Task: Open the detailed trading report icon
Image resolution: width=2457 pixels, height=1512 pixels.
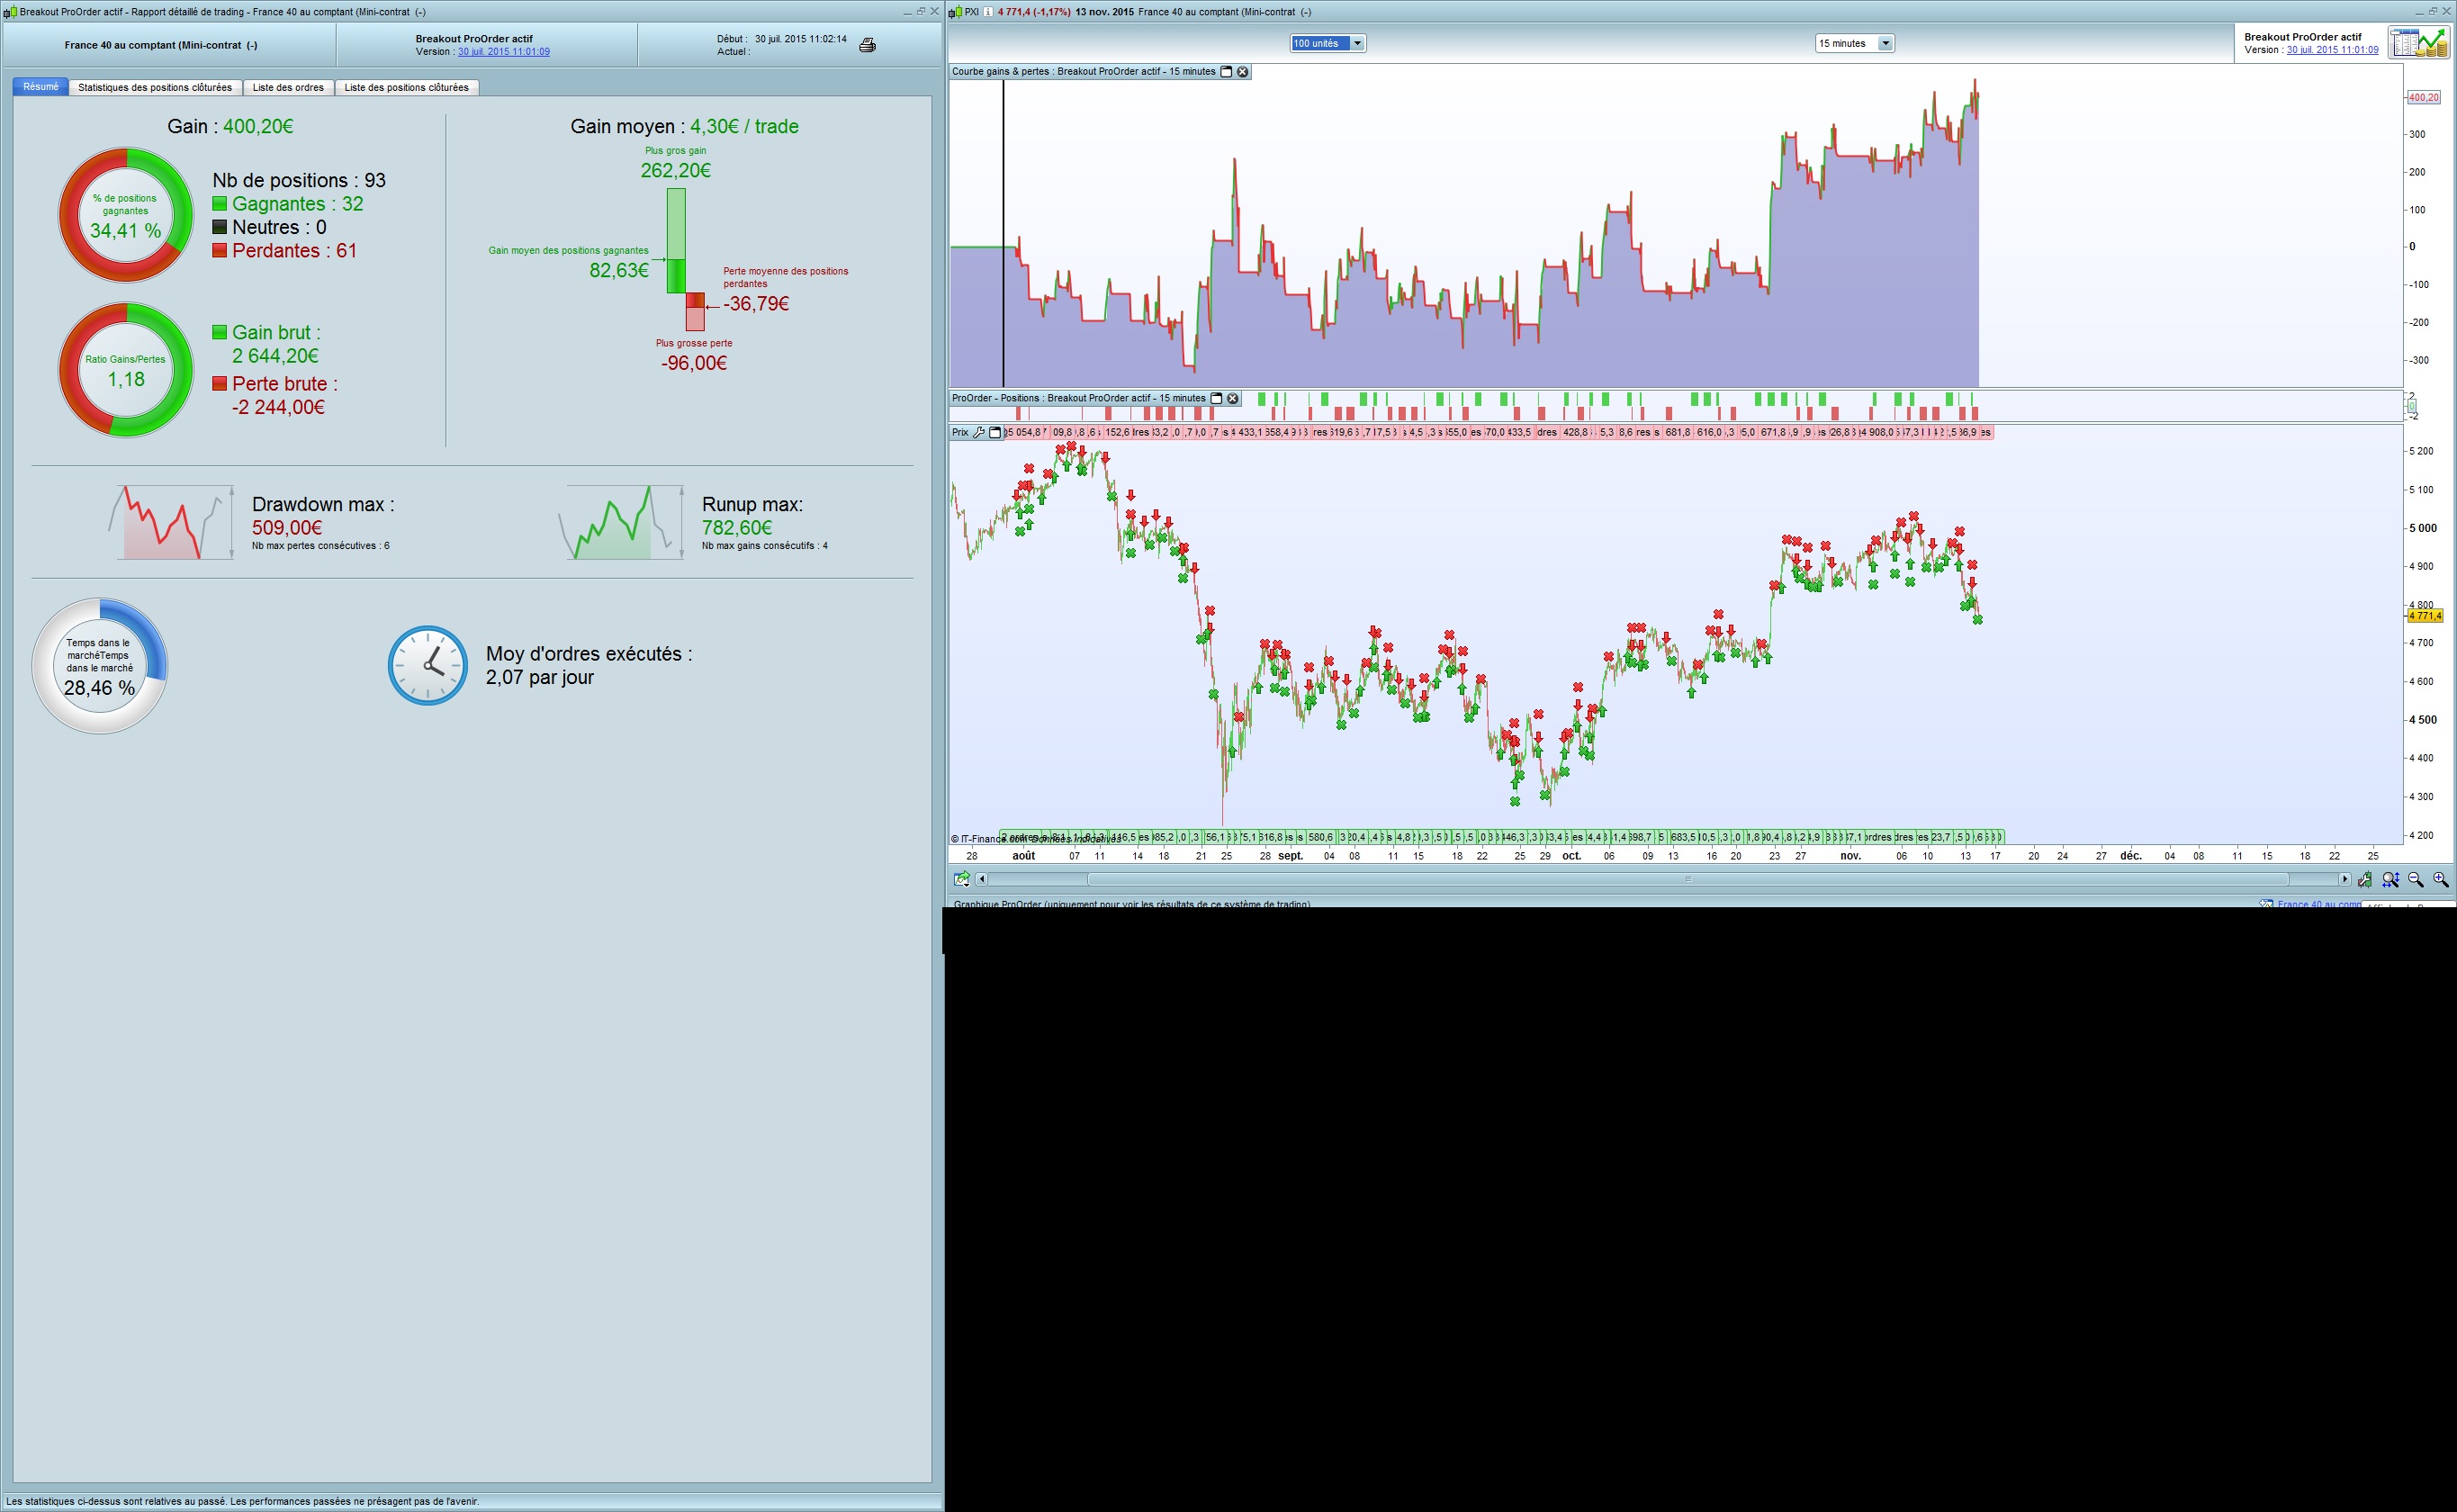Action: [2417, 43]
